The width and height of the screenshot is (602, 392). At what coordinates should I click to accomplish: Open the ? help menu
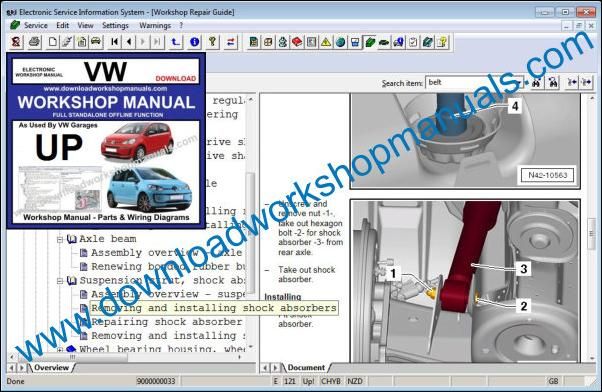pos(181,25)
